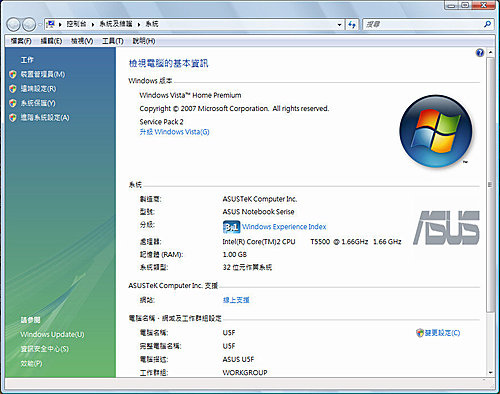Close the System window
This screenshot has height=394, width=500.
[x=483, y=5]
